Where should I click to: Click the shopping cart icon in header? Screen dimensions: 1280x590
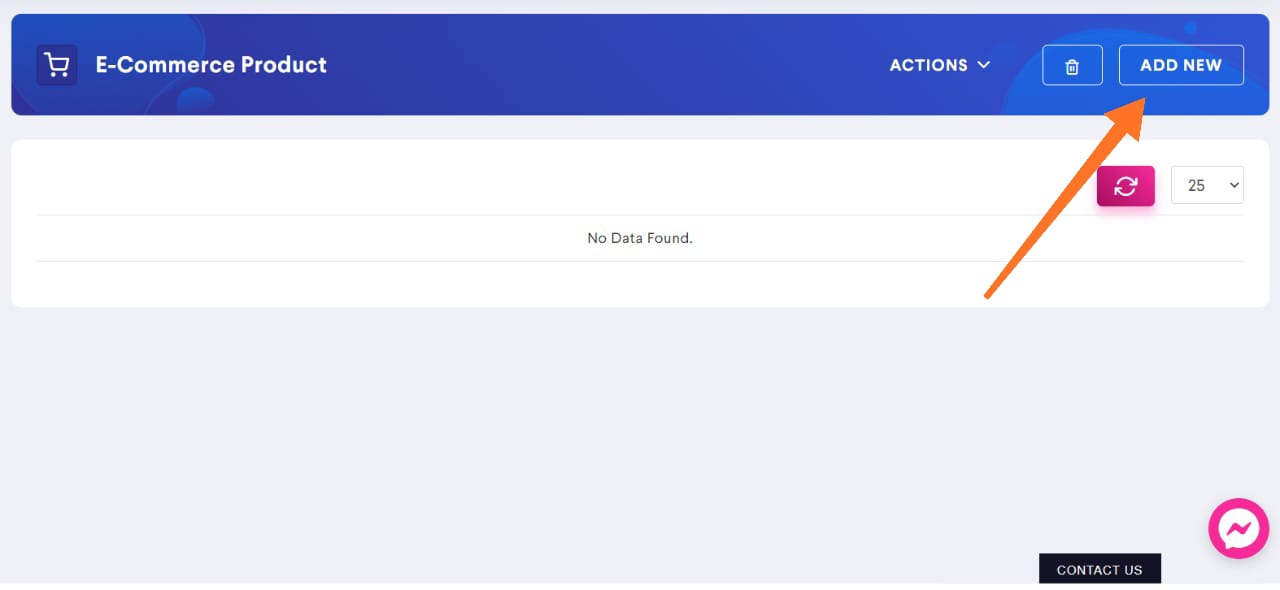tap(57, 65)
